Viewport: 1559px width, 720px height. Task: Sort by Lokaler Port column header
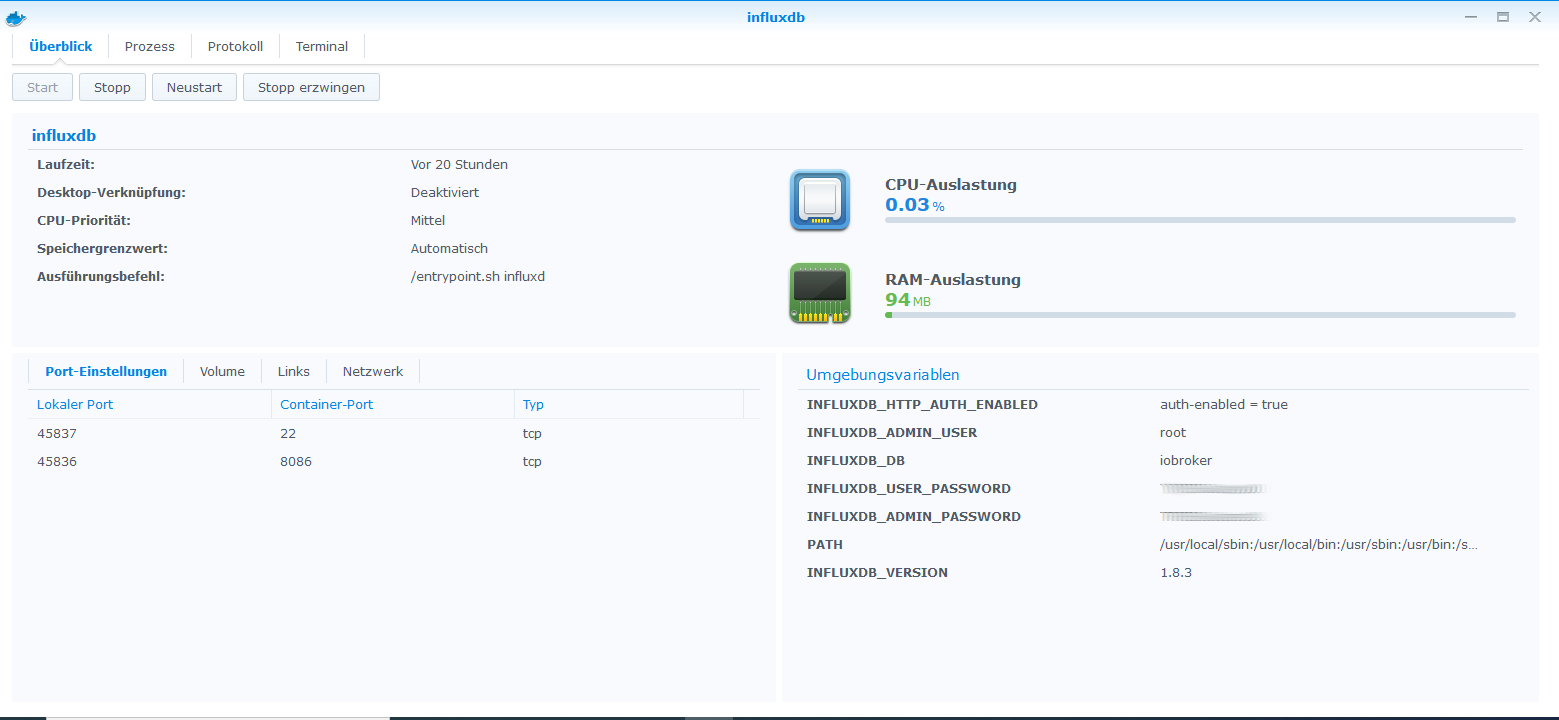tap(150, 404)
